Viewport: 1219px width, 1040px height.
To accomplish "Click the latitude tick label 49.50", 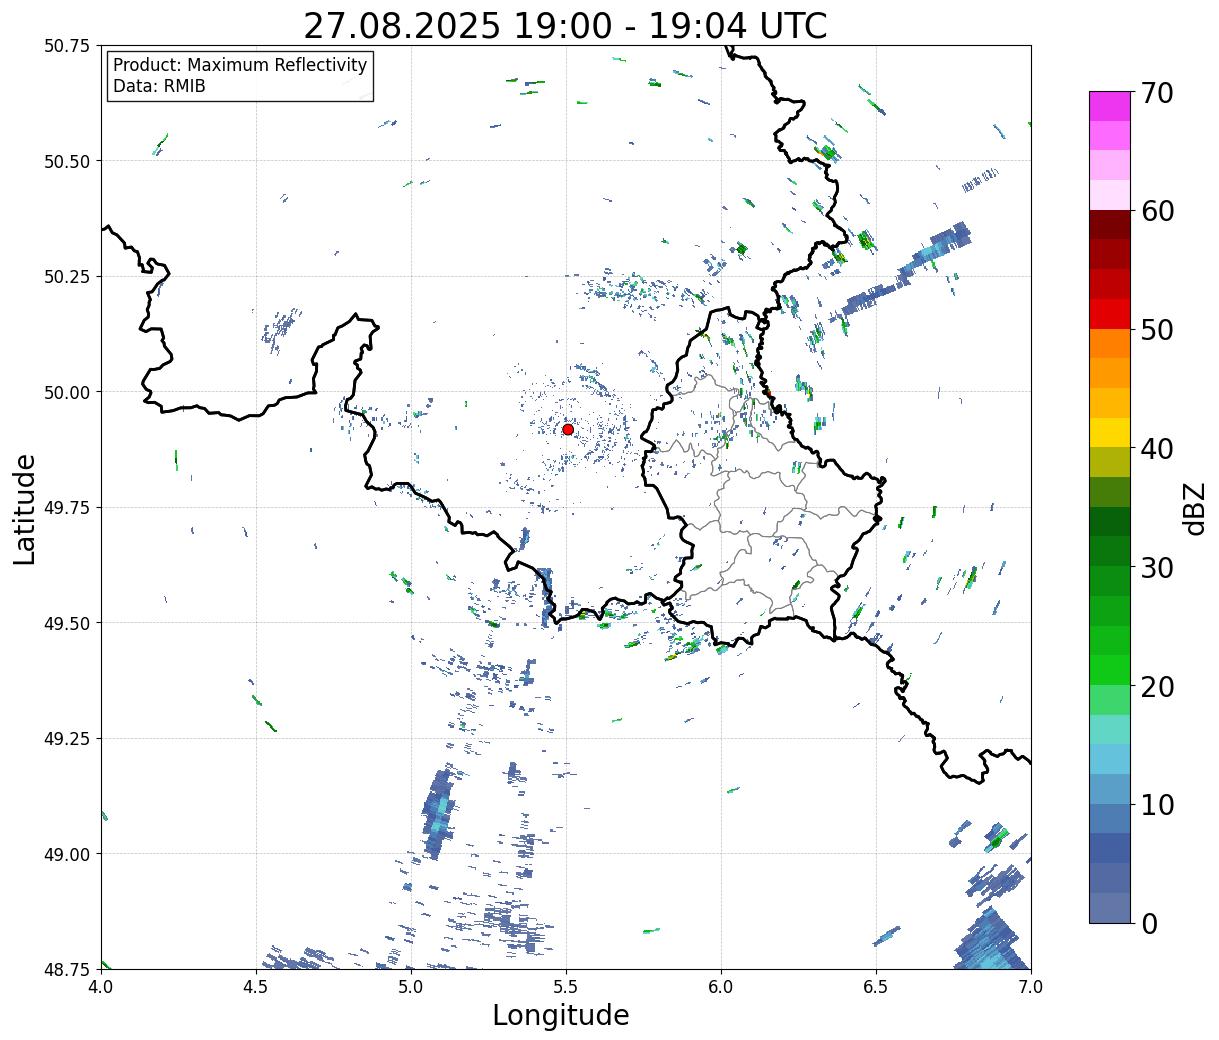I will 67,623.
